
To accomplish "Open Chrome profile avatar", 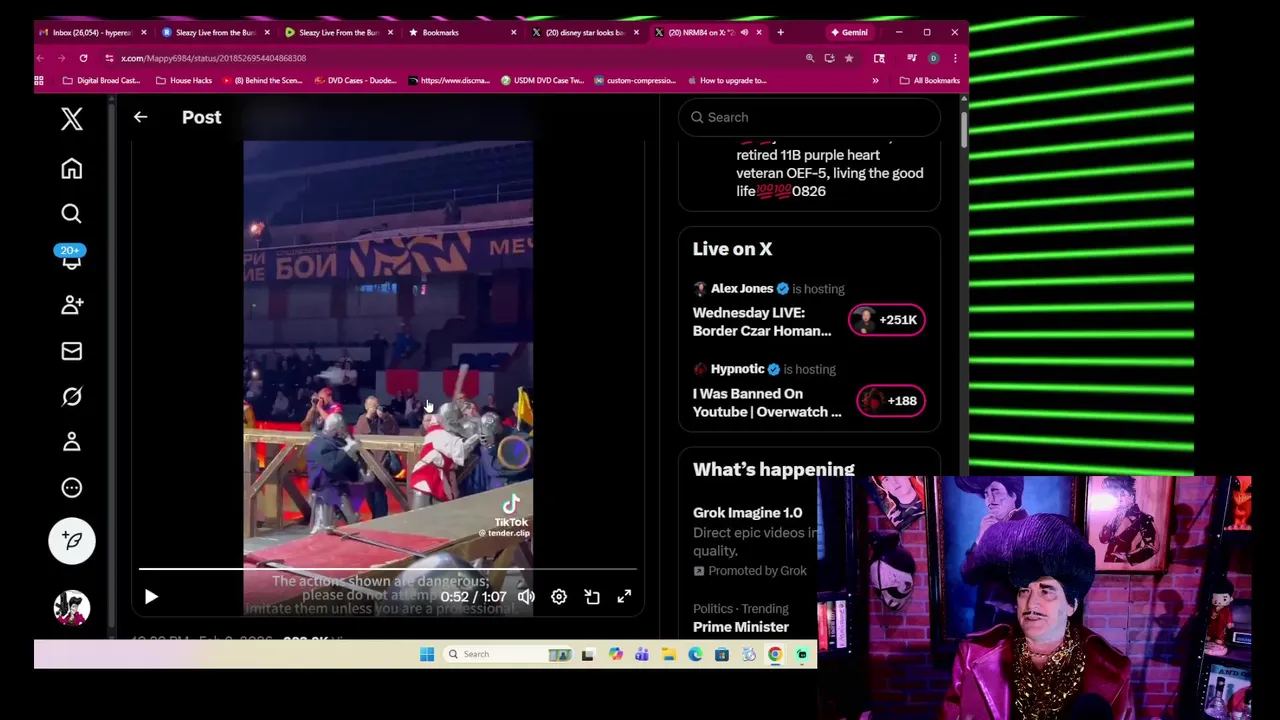I will coord(933,58).
